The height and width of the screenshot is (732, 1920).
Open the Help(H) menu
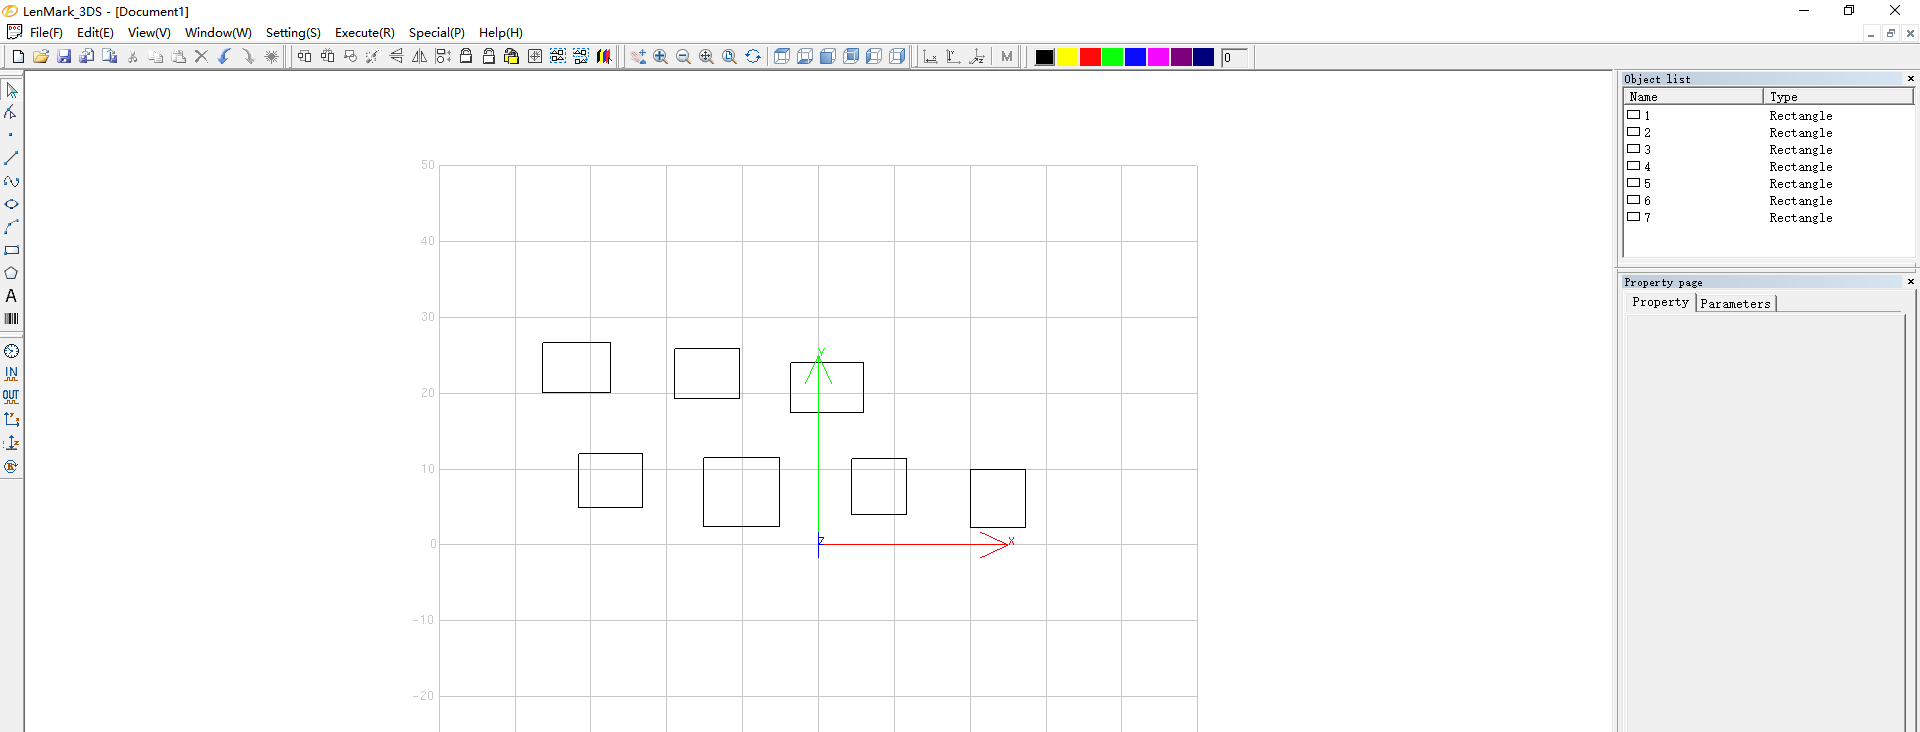500,33
